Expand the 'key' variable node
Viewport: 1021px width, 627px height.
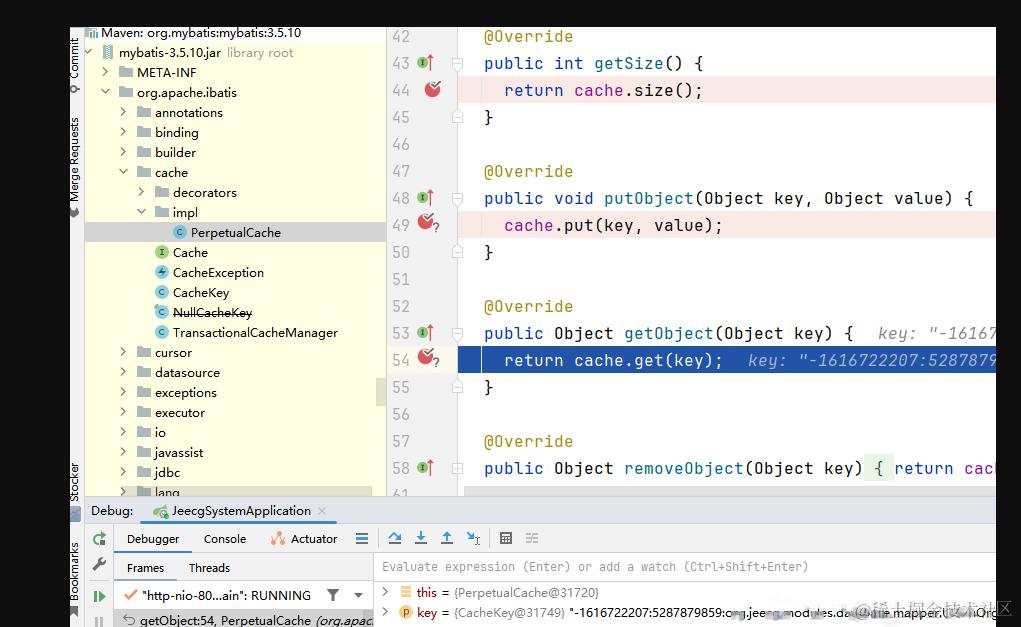point(385,611)
